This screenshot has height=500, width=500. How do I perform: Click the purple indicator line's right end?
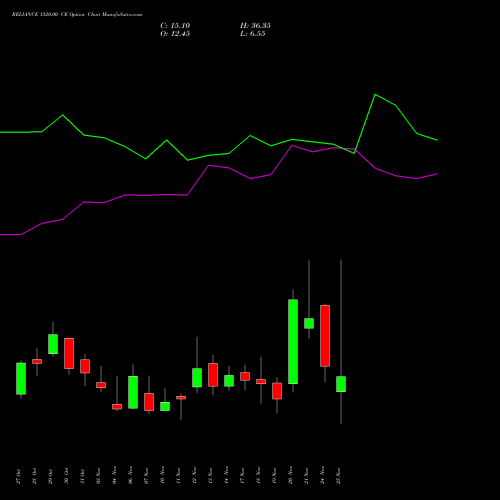click(437, 174)
